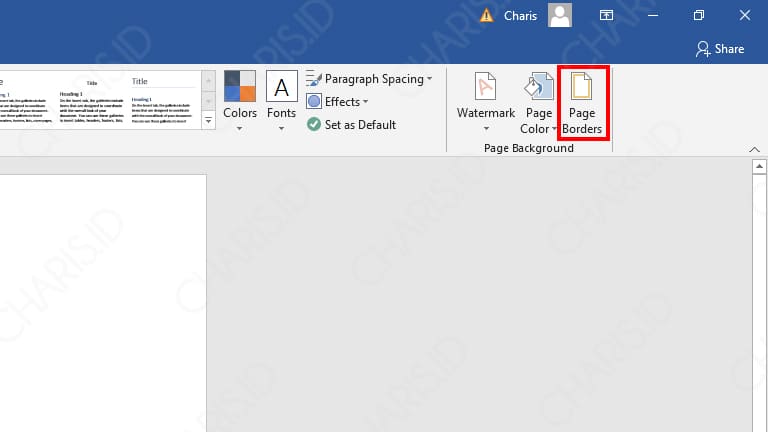Move style gallery up one row
Screen dimensions: 768x432
coord(208,80)
